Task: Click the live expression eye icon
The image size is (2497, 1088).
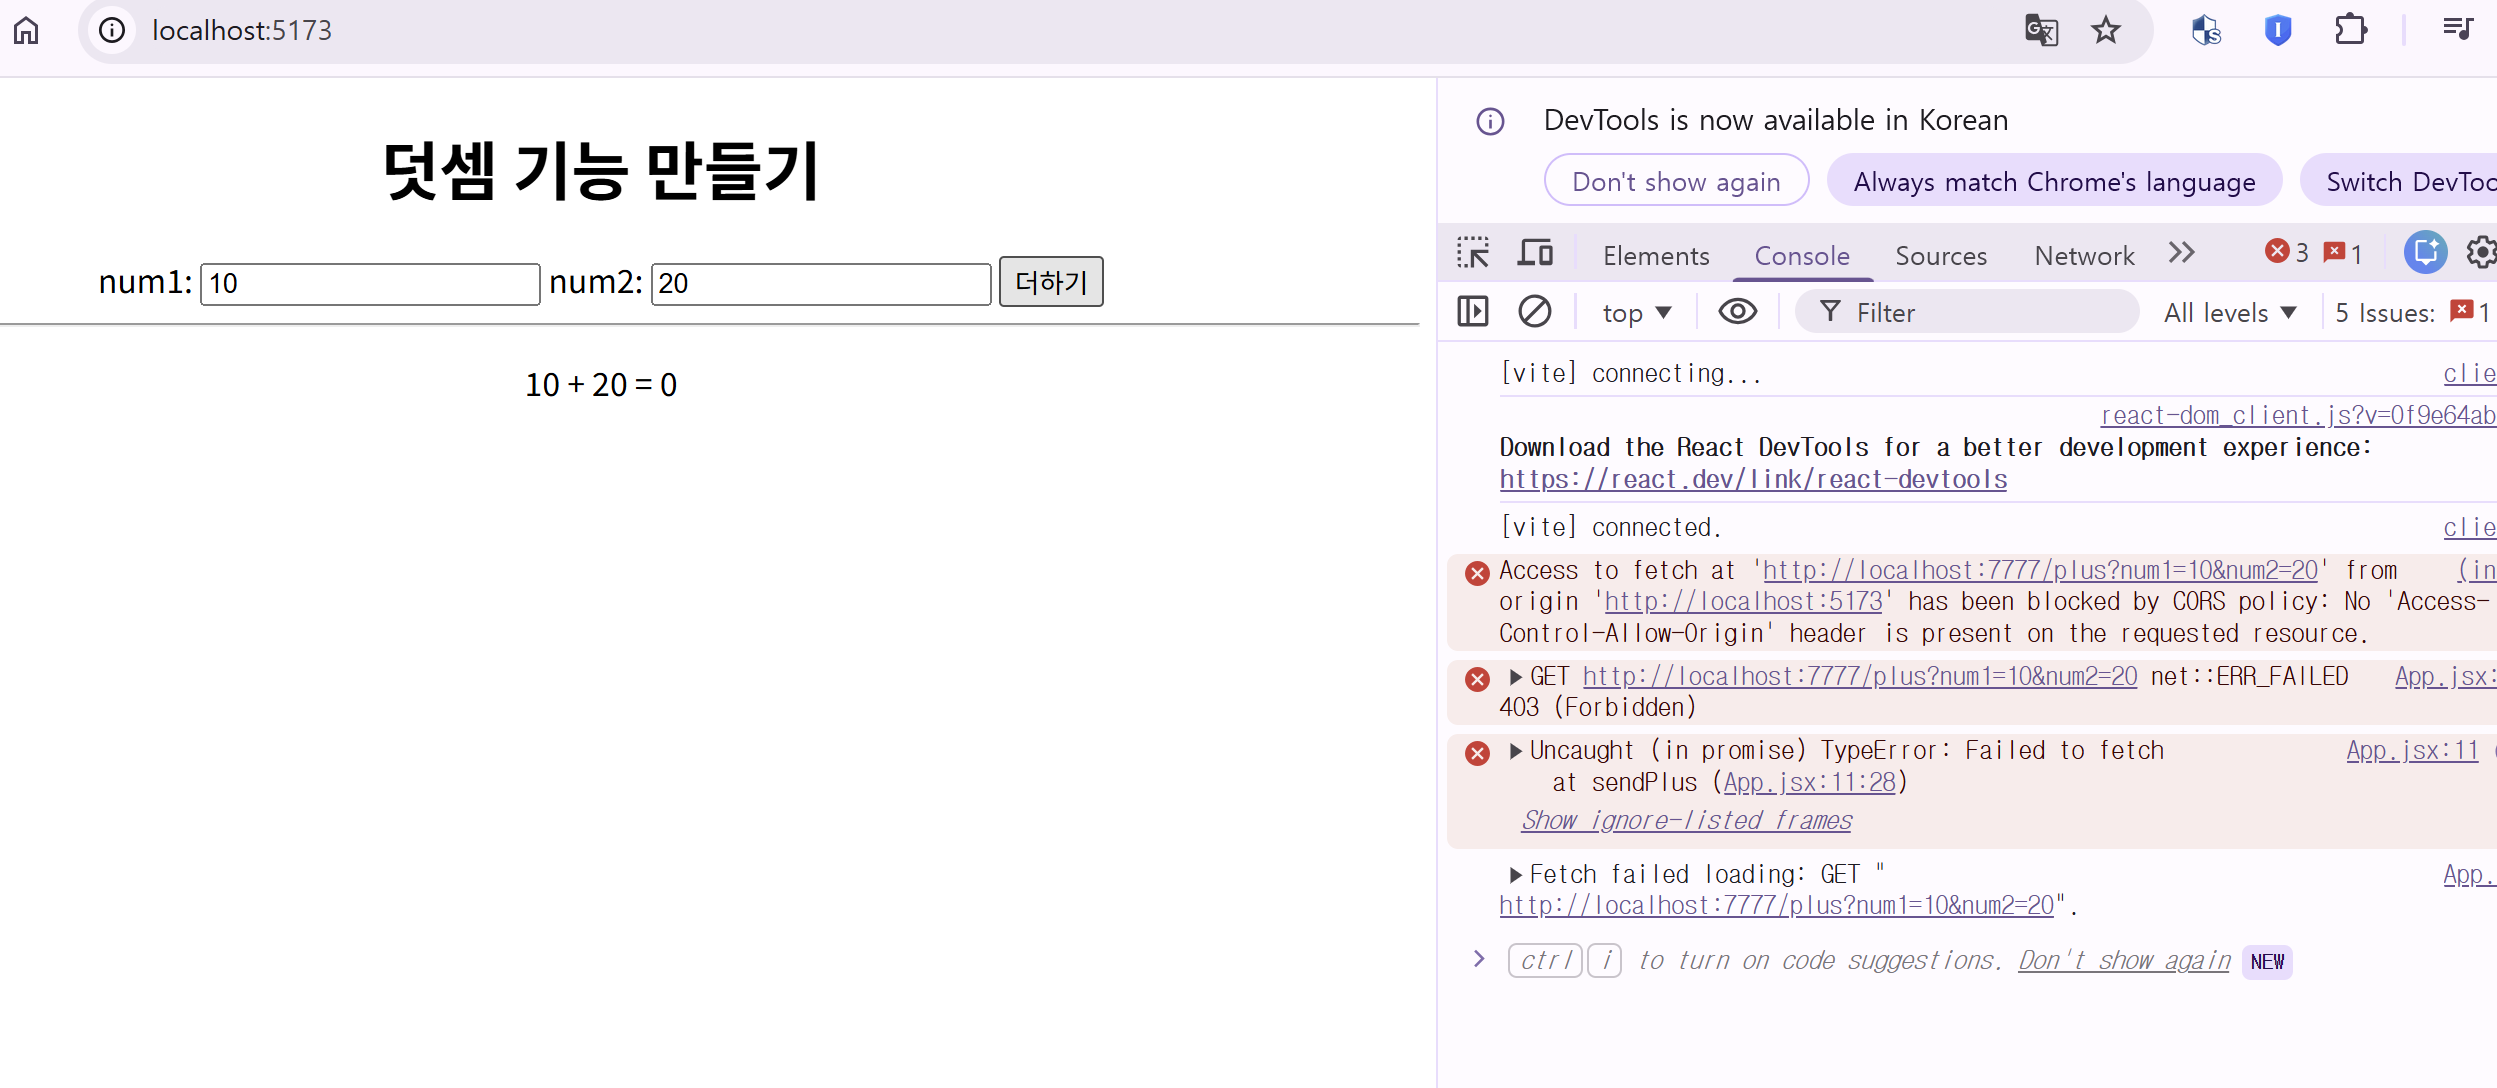Action: (x=1737, y=312)
